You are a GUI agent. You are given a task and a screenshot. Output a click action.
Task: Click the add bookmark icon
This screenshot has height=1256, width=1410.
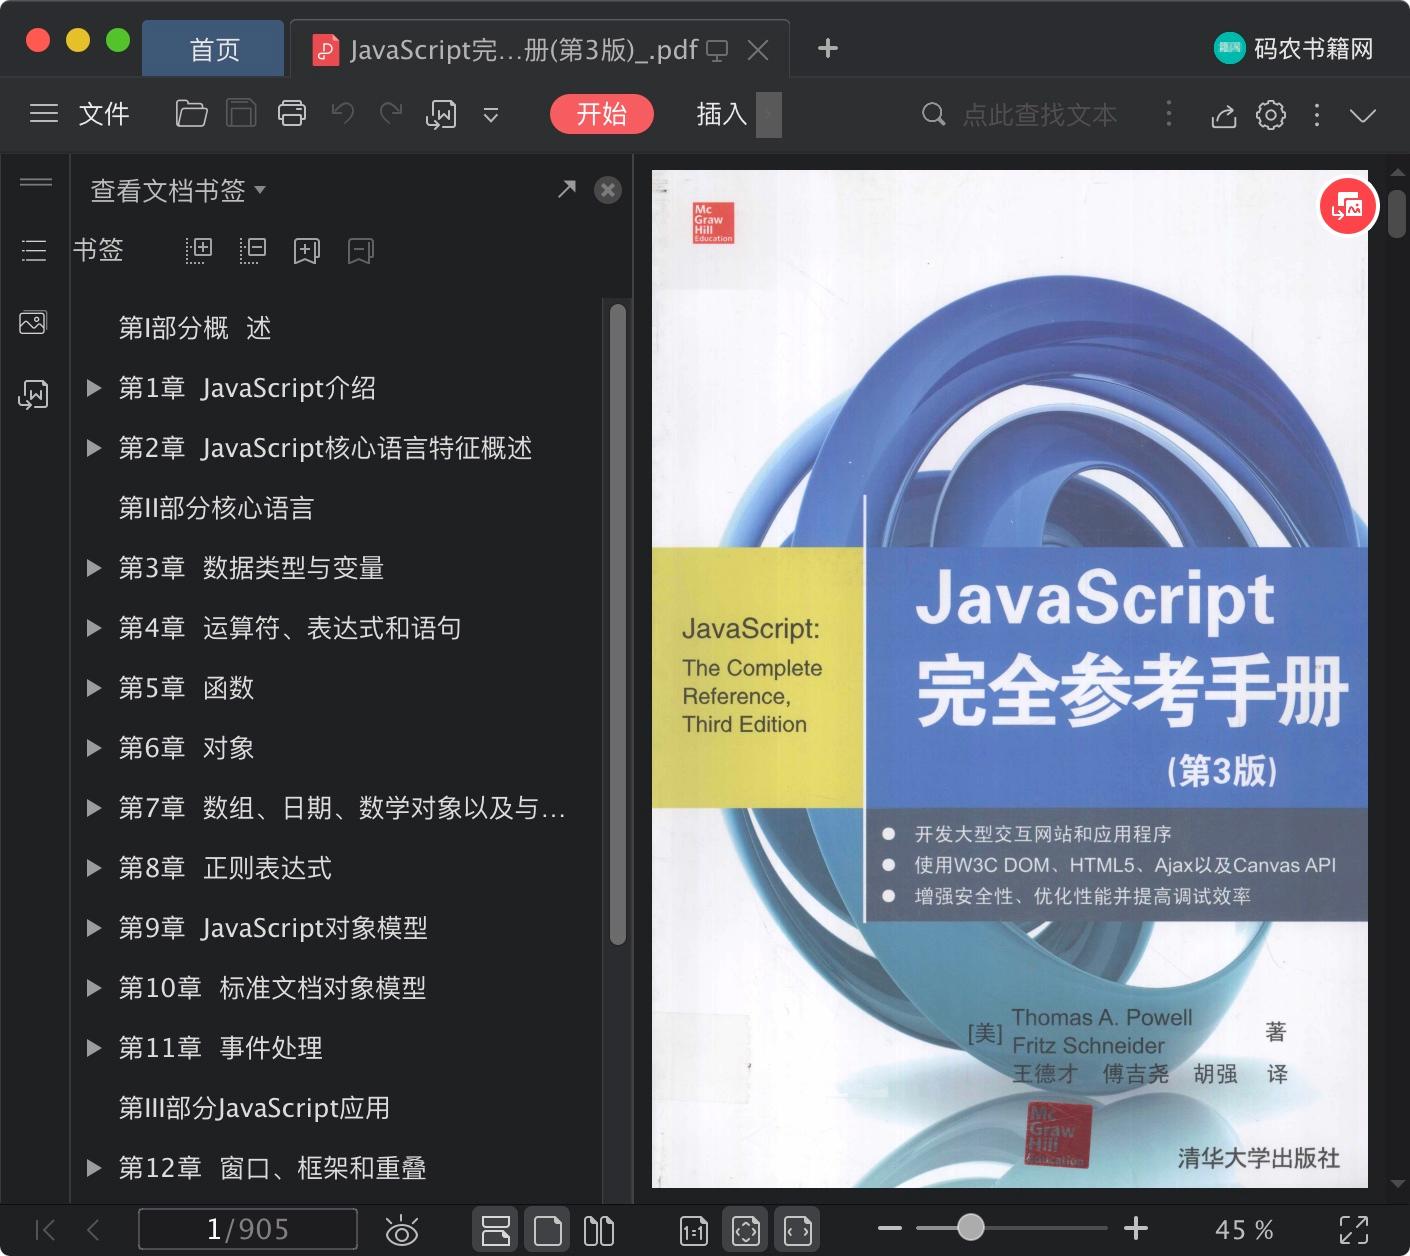(307, 250)
